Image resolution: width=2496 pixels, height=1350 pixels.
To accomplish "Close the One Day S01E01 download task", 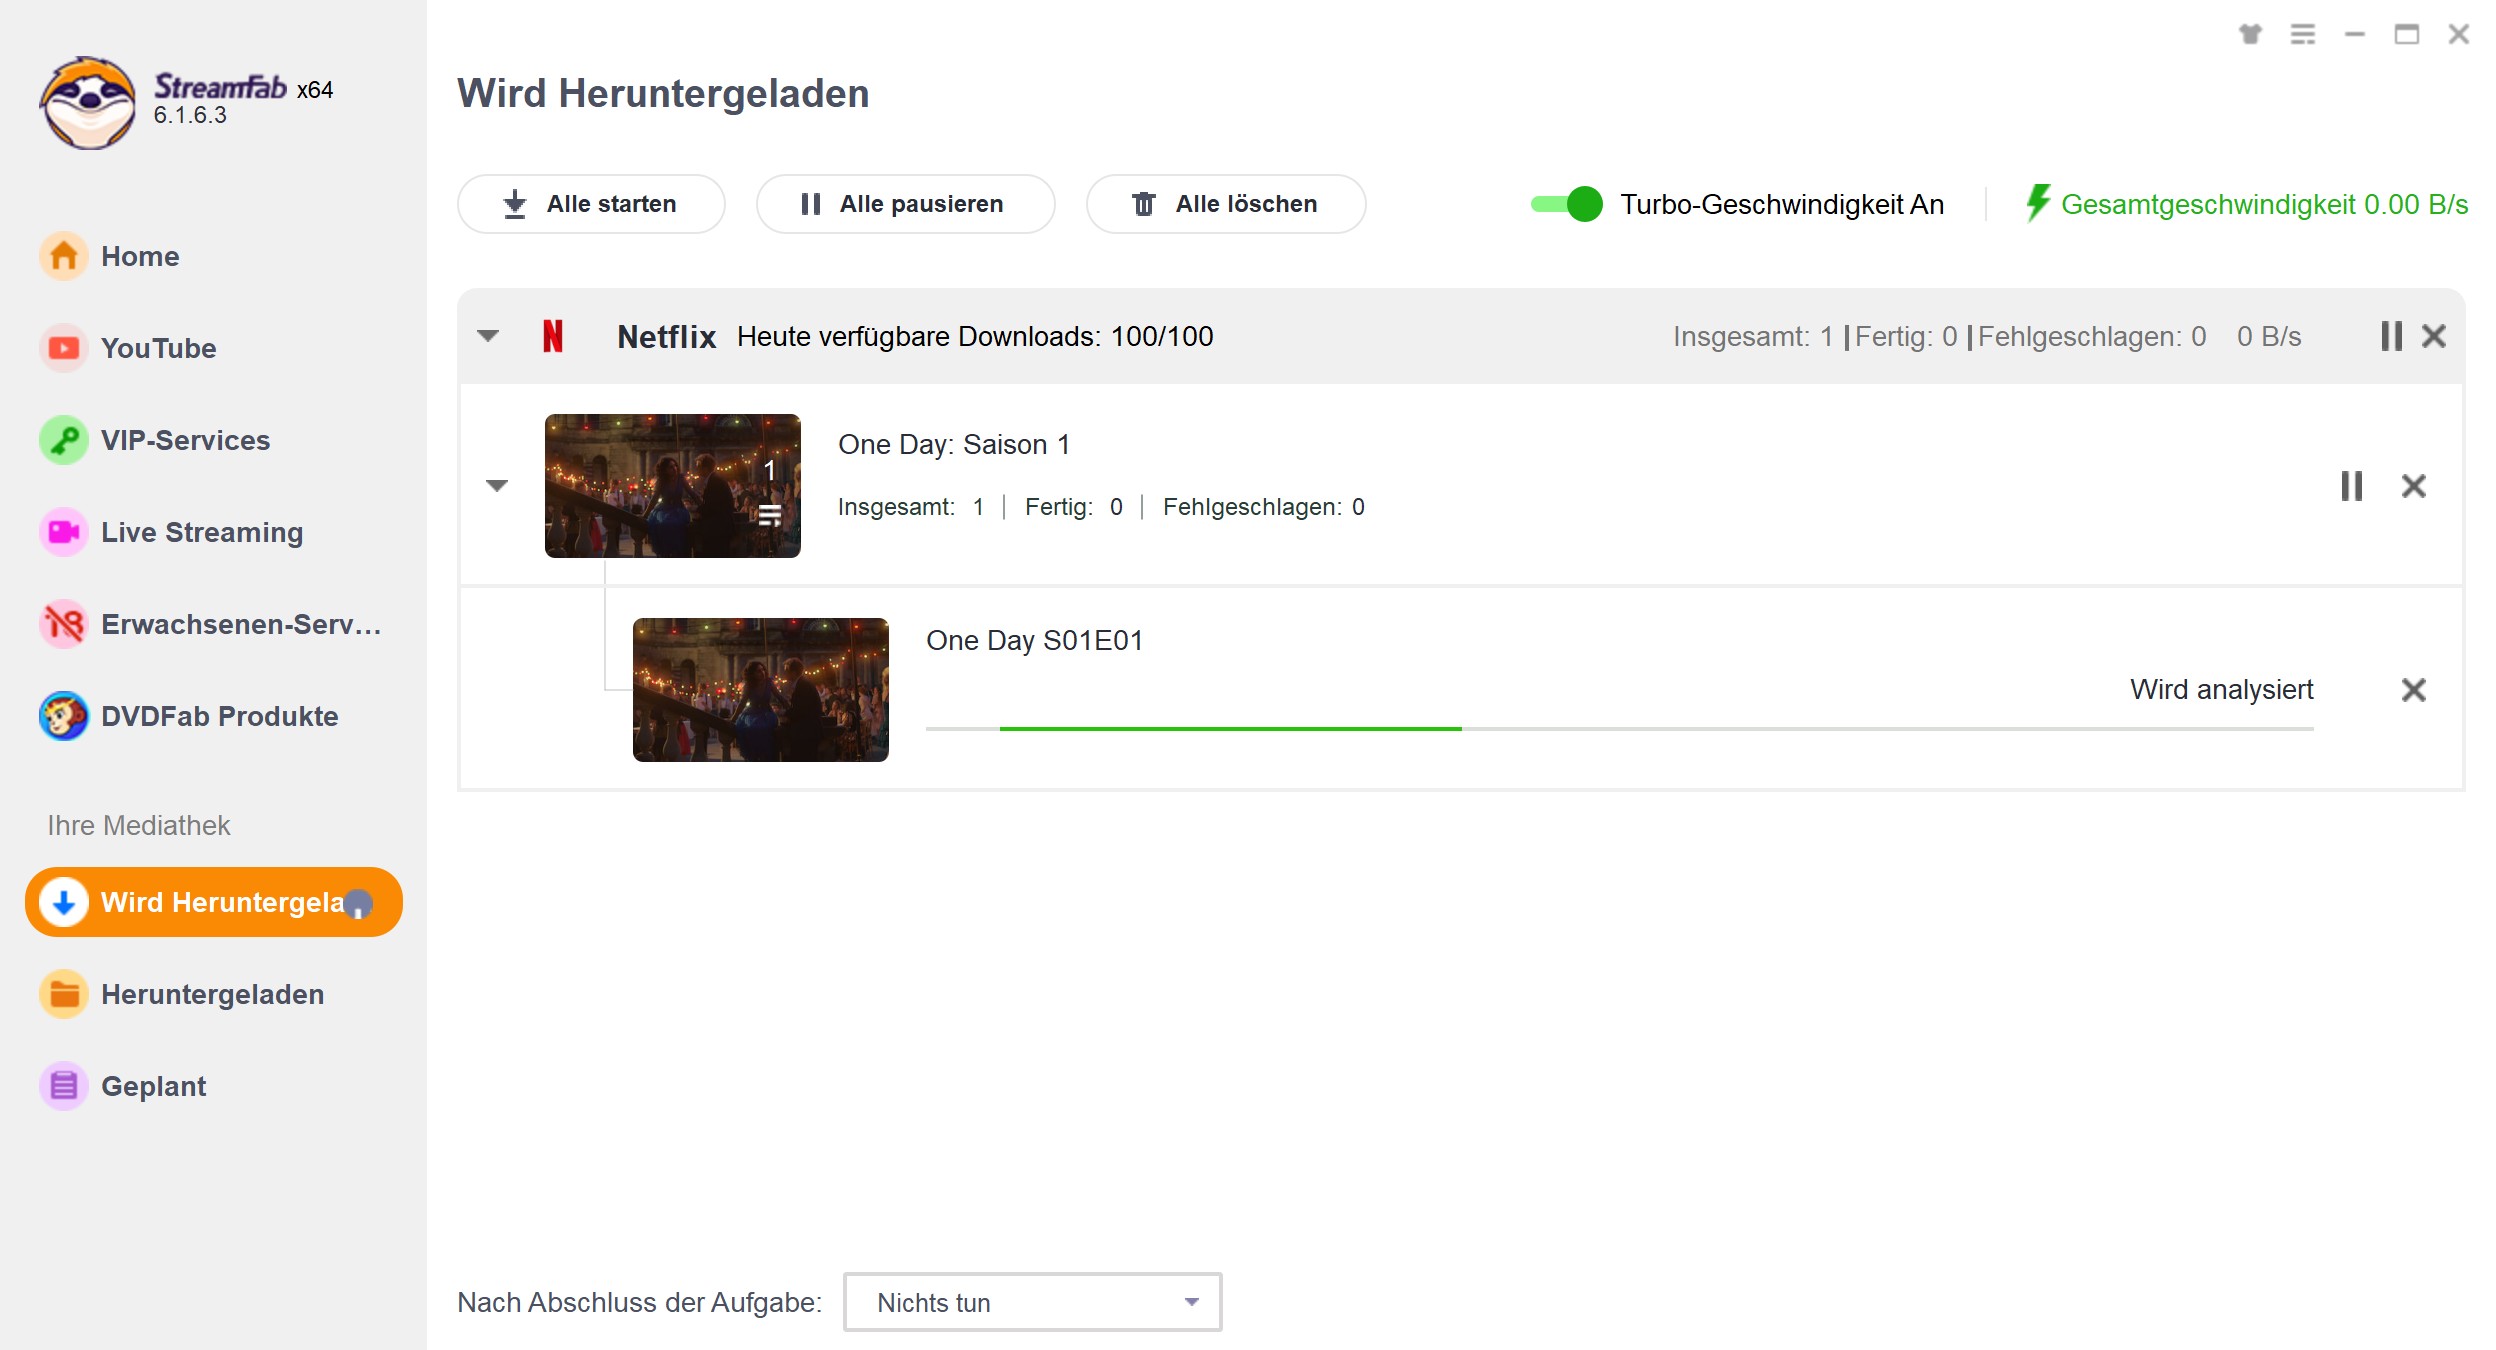I will point(2413,688).
